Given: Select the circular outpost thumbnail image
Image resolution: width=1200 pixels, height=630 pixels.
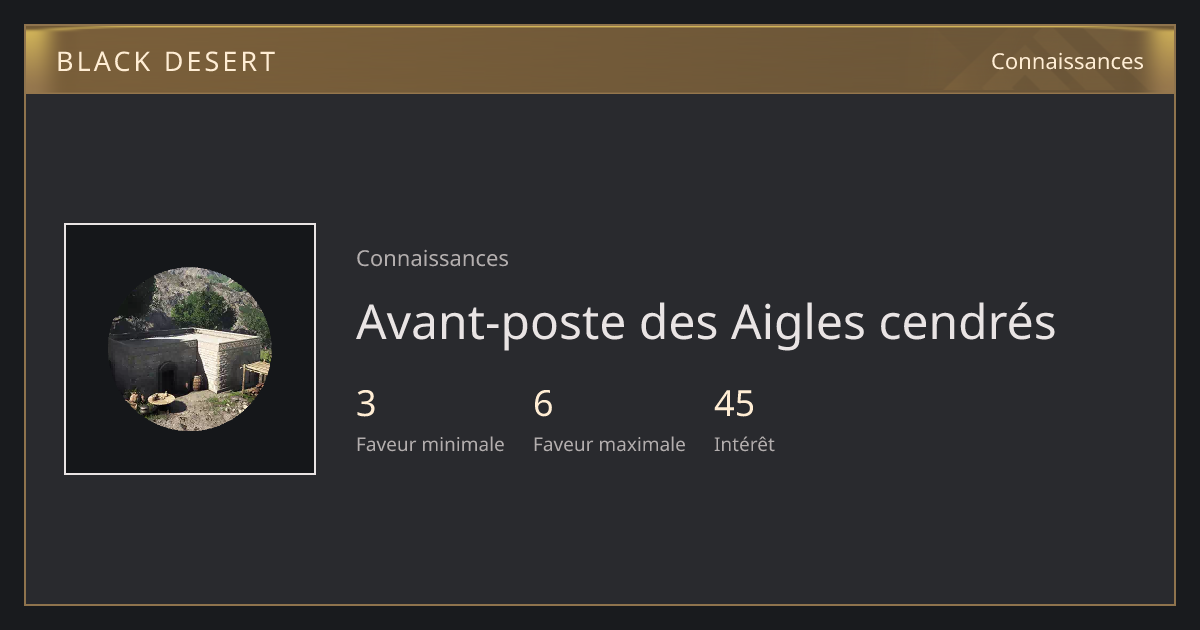Looking at the screenshot, I should click(x=190, y=349).
